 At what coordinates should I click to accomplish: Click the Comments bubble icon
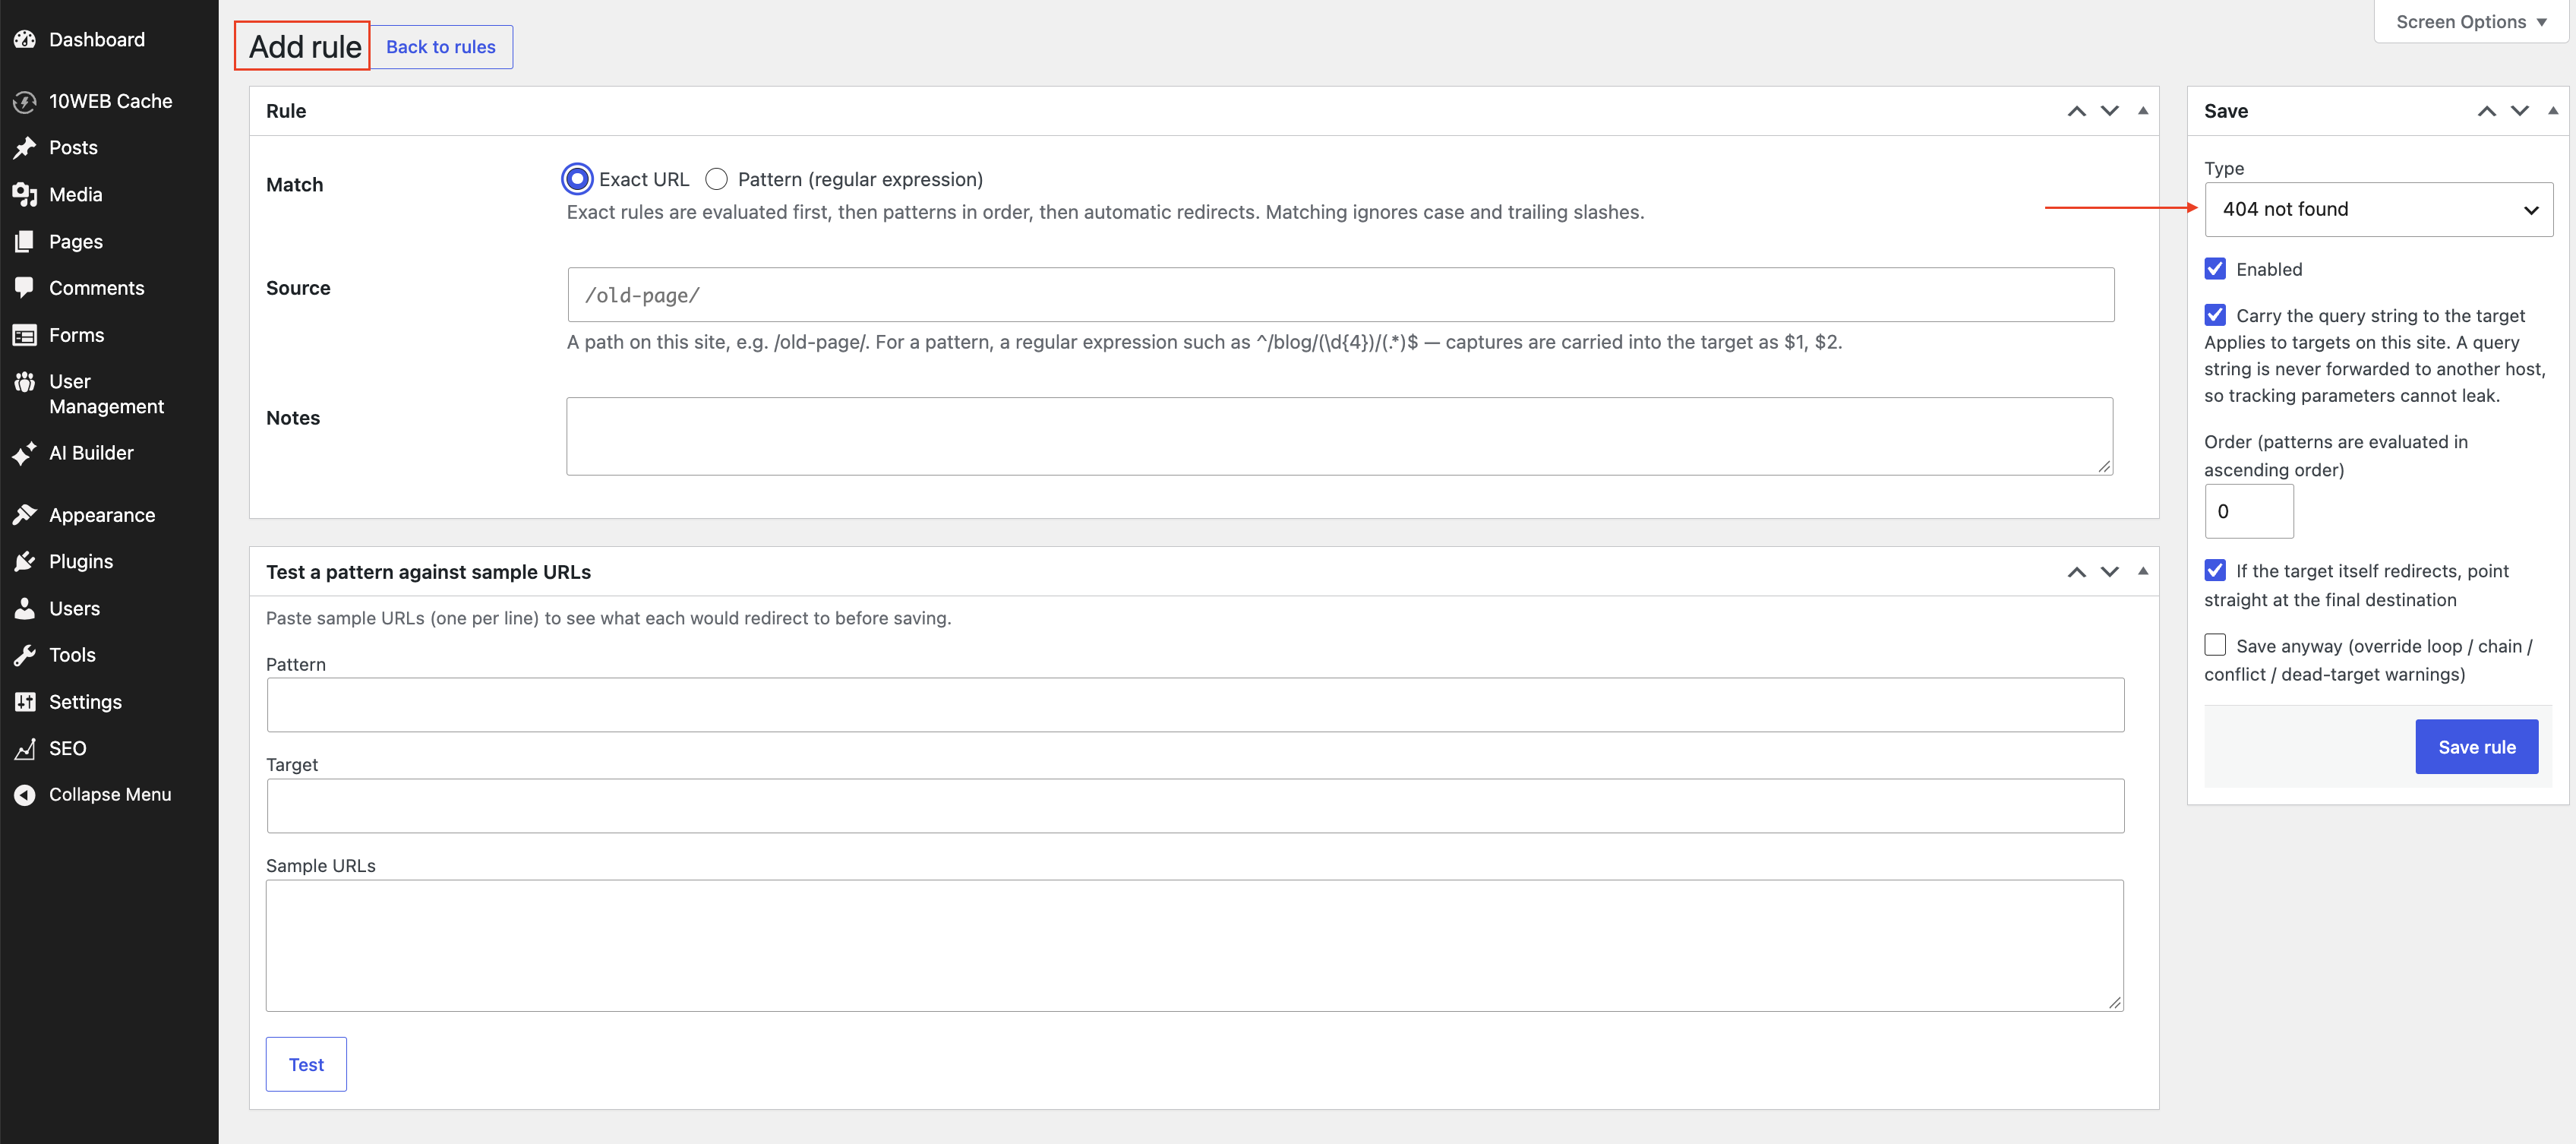point(25,288)
